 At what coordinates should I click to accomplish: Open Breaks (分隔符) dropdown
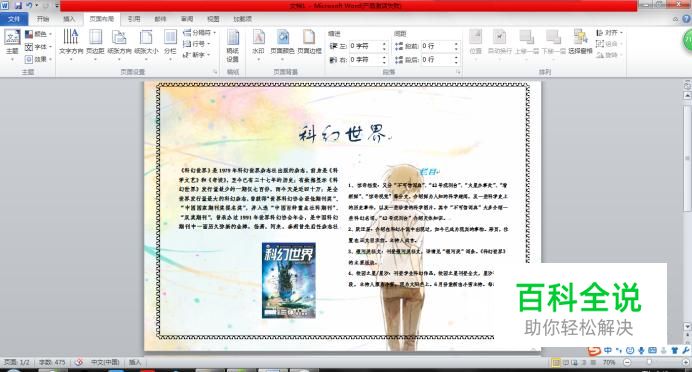tap(199, 33)
